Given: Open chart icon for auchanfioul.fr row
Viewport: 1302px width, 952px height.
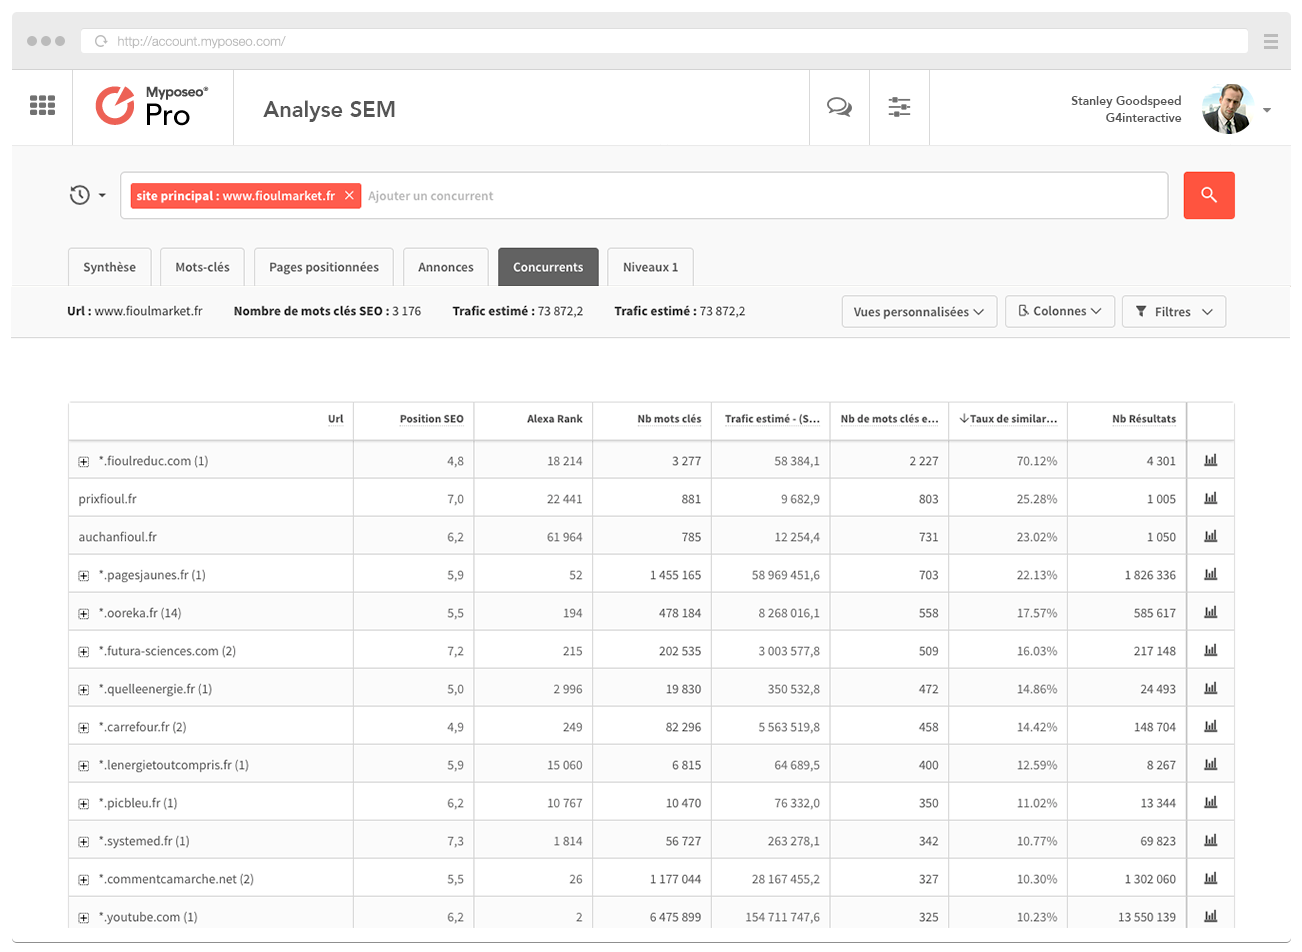Looking at the screenshot, I should (x=1211, y=536).
